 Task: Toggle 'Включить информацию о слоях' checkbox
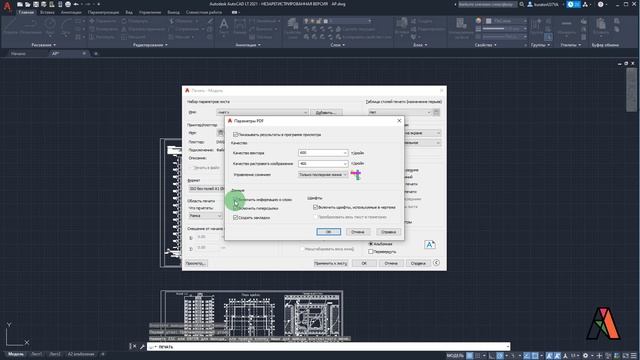[236, 200]
